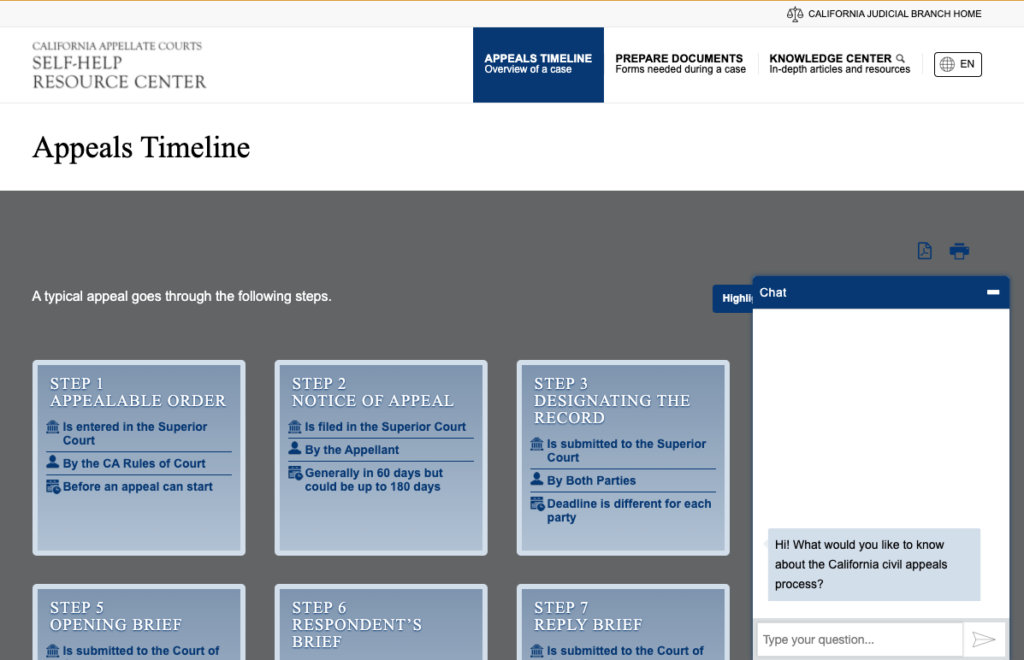Image resolution: width=1024 pixels, height=660 pixels.
Task: Click person icon beside 'By the CA Rules of Court'
Action: [53, 462]
